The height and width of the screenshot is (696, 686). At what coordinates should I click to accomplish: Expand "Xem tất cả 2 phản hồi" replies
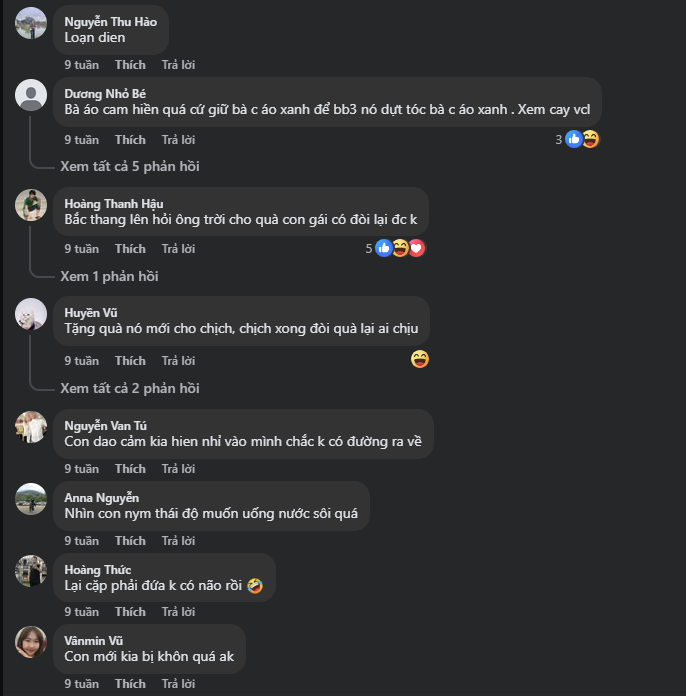coord(129,388)
